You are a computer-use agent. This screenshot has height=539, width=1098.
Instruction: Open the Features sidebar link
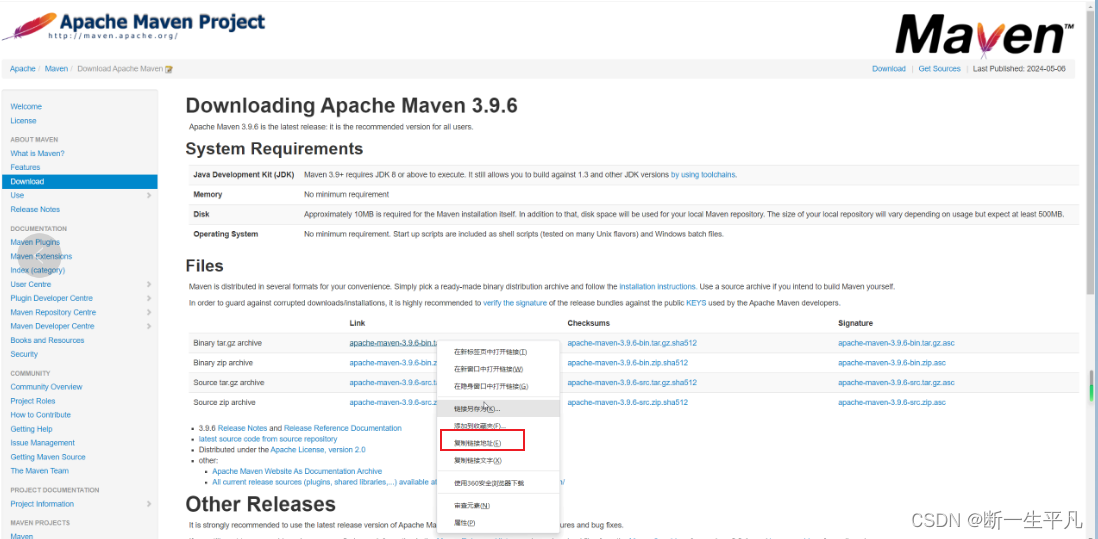(25, 167)
